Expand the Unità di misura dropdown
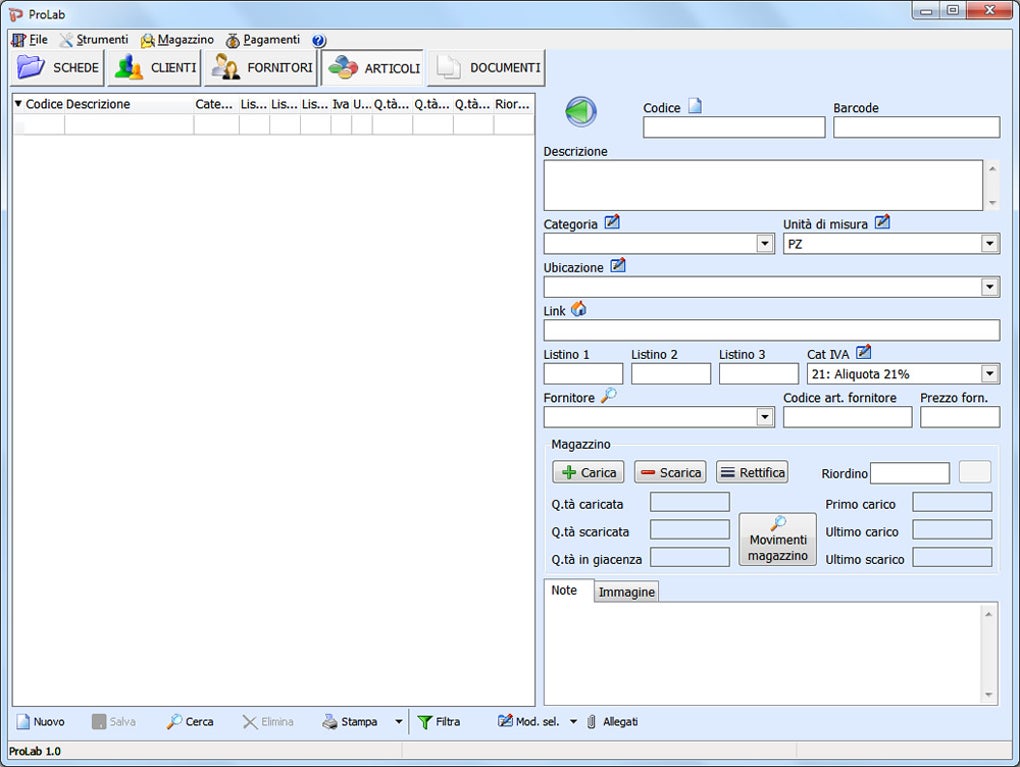This screenshot has height=767, width=1020. click(990, 244)
